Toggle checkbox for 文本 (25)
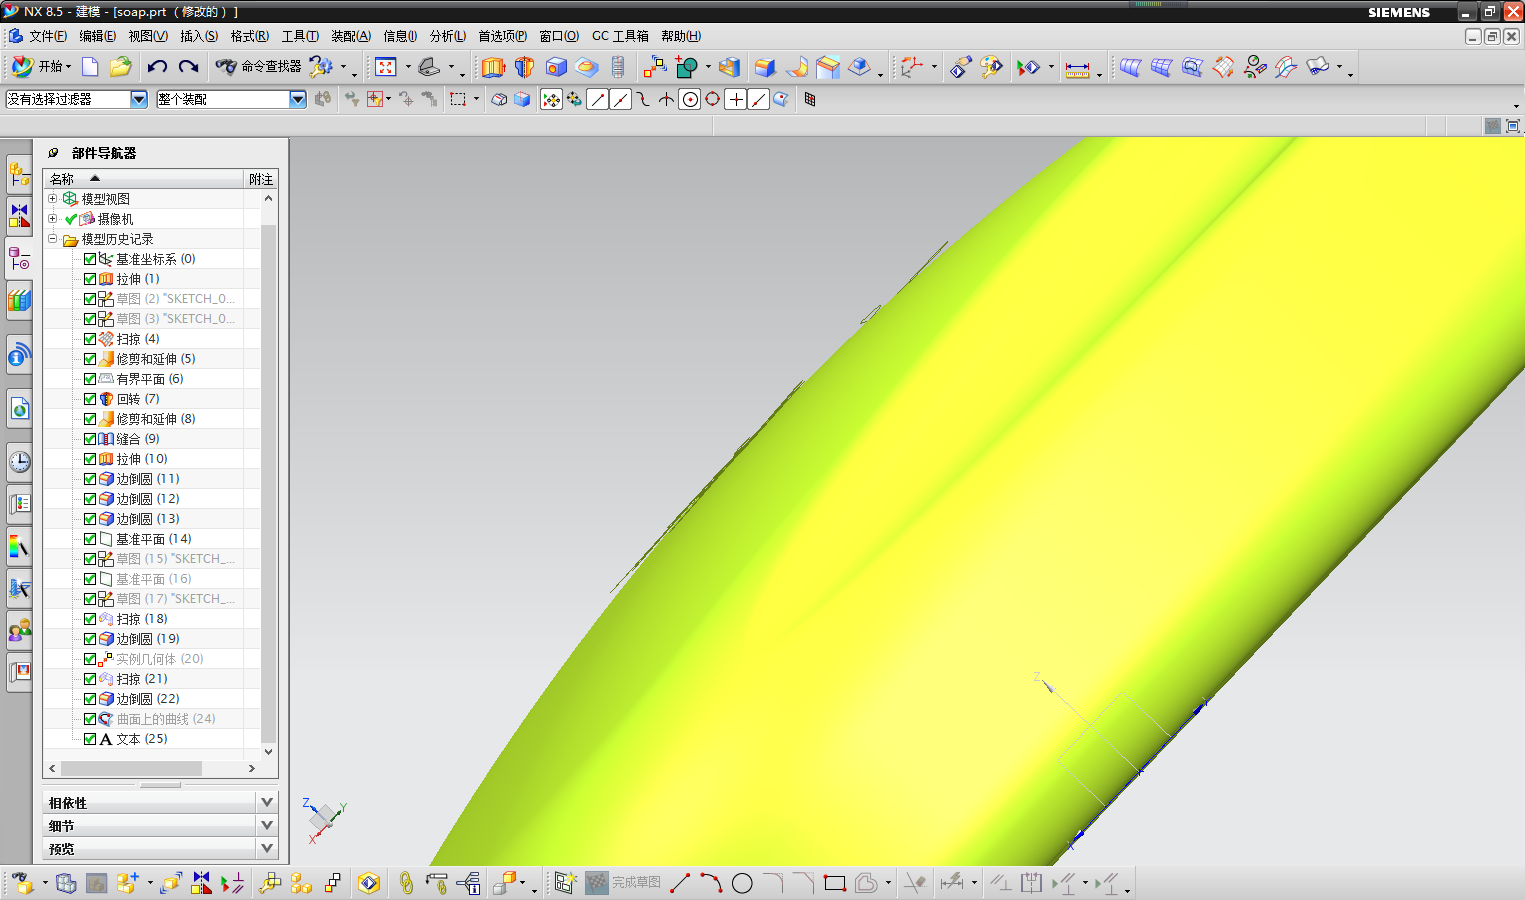This screenshot has height=900, width=1525. [90, 739]
